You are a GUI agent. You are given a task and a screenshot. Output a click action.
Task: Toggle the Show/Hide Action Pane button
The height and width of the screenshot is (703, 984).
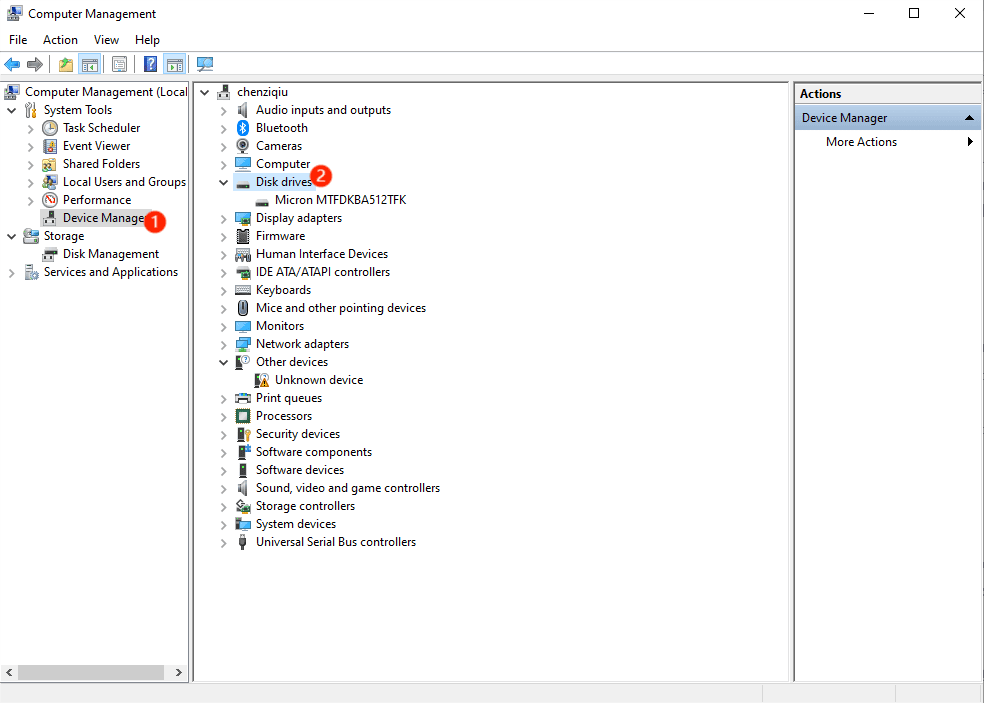(175, 65)
